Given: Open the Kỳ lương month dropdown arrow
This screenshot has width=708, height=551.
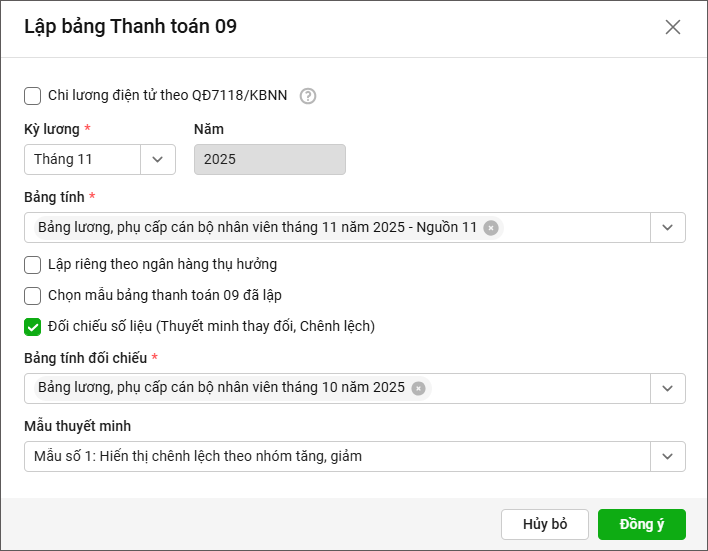Looking at the screenshot, I should [158, 160].
